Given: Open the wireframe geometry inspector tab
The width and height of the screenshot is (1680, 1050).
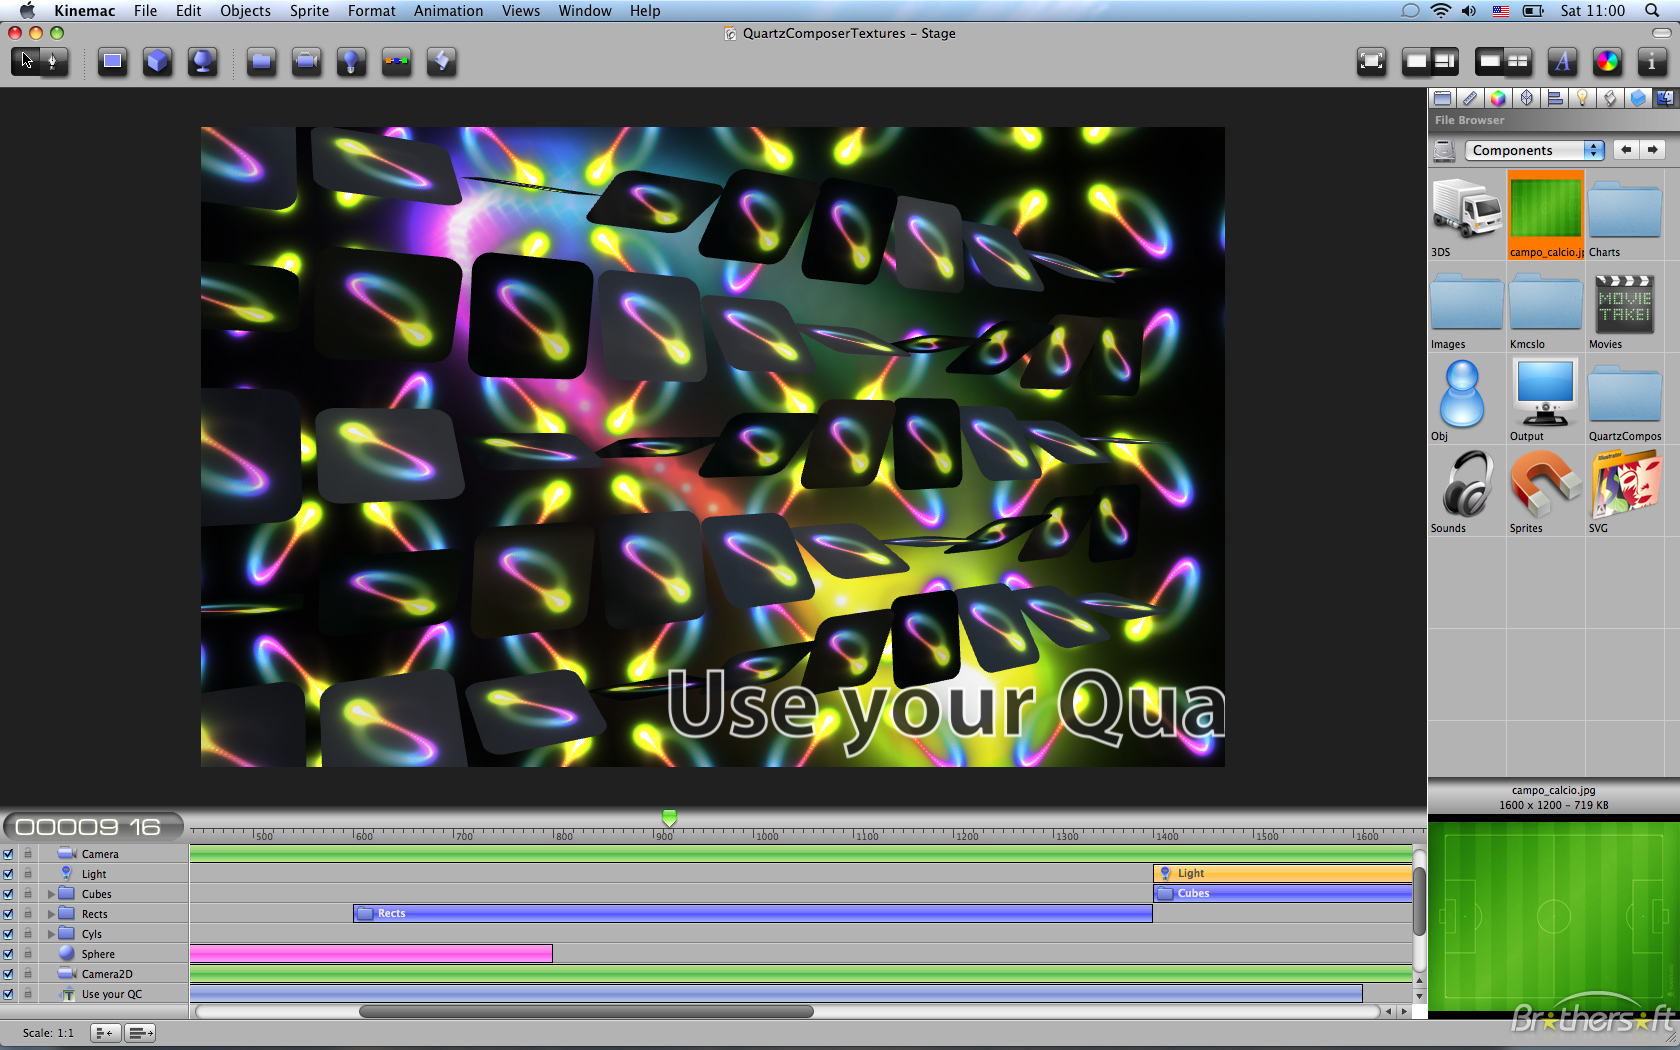Looking at the screenshot, I should click(x=1526, y=98).
